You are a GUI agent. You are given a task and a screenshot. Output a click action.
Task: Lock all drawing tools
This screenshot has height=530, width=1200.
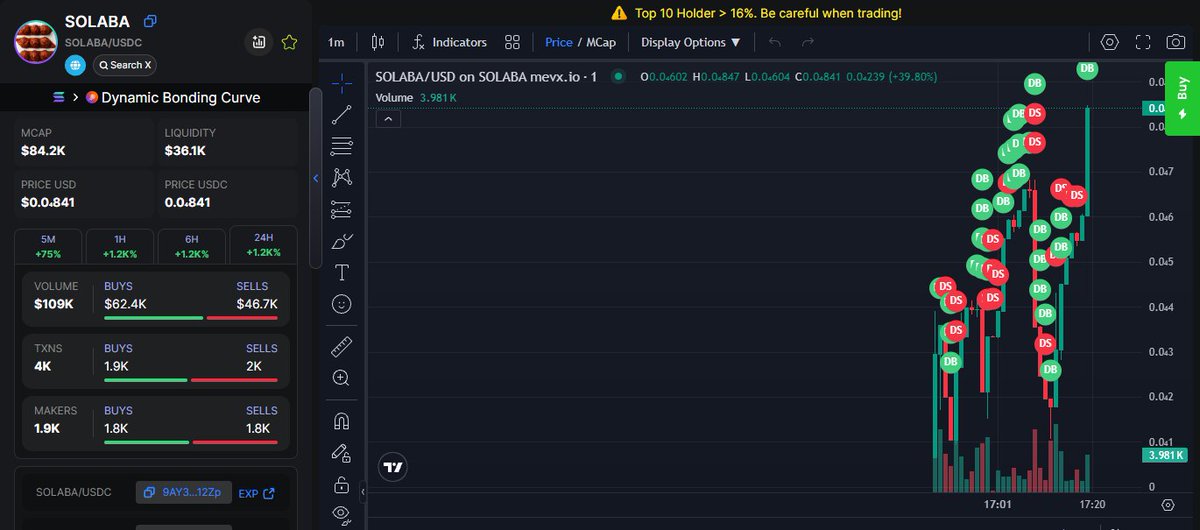(x=341, y=485)
